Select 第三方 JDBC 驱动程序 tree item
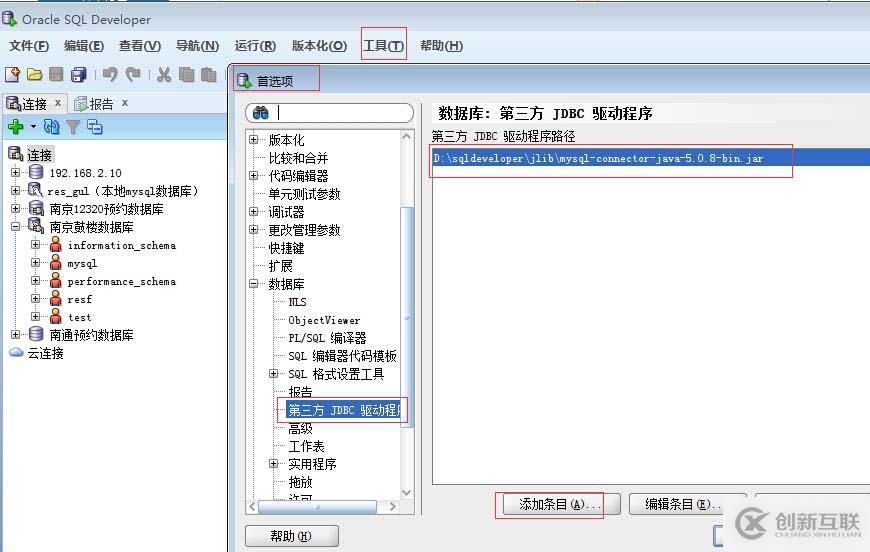The height and width of the screenshot is (552, 870). pos(344,410)
